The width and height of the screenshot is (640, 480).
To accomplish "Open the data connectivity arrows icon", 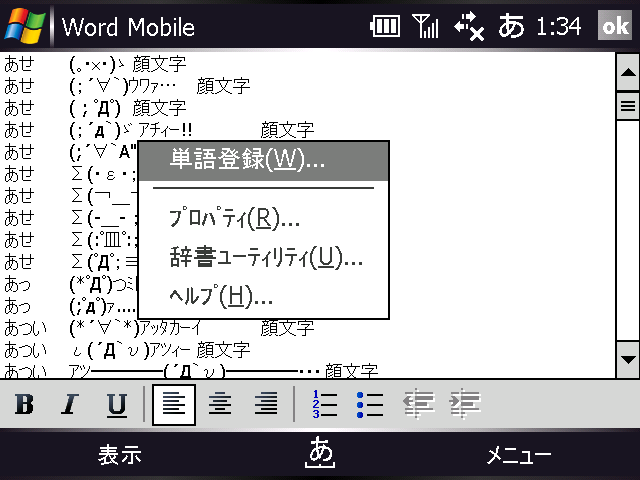I will click(469, 26).
